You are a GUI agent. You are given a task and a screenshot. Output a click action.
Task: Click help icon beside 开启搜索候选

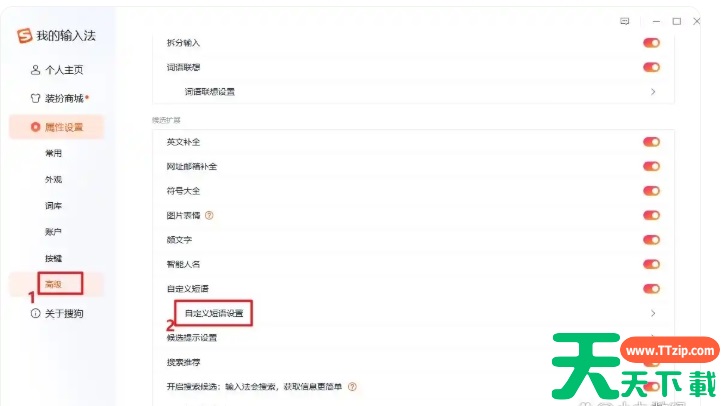coord(352,387)
